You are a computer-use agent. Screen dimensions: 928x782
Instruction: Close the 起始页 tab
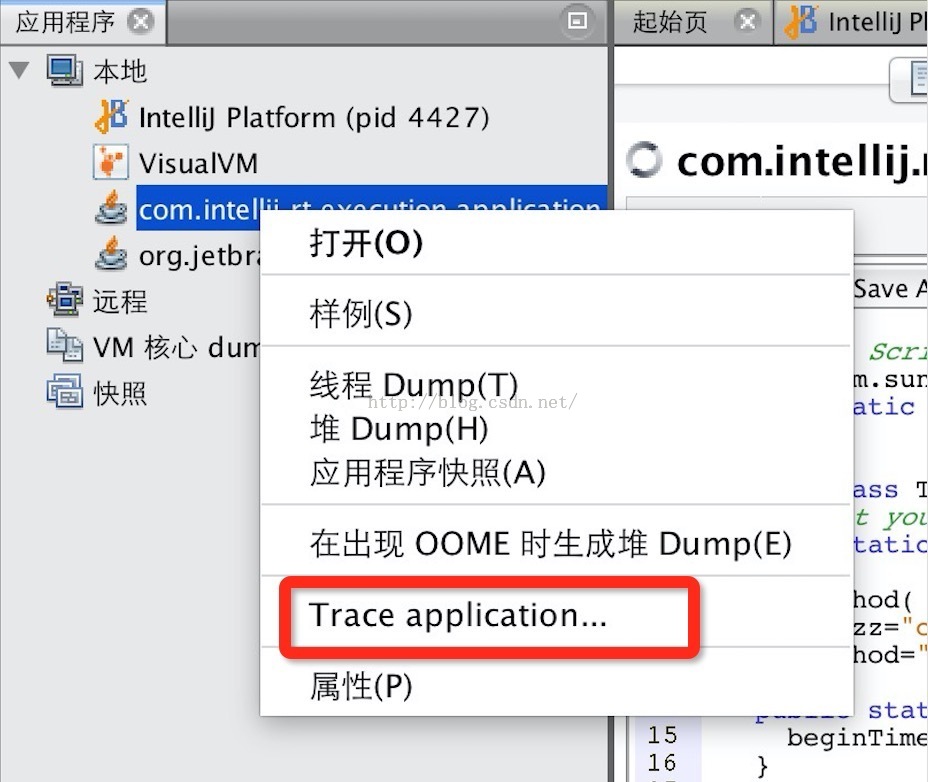pyautogui.click(x=747, y=22)
